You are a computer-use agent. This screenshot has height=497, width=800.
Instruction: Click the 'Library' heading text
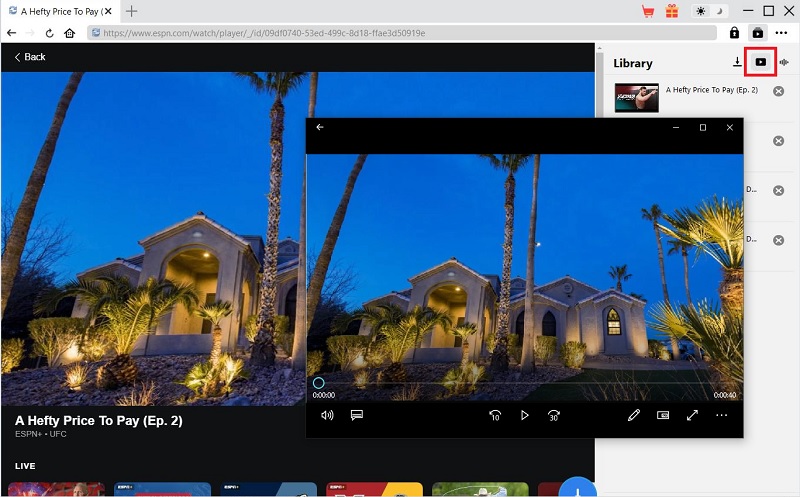coord(633,63)
